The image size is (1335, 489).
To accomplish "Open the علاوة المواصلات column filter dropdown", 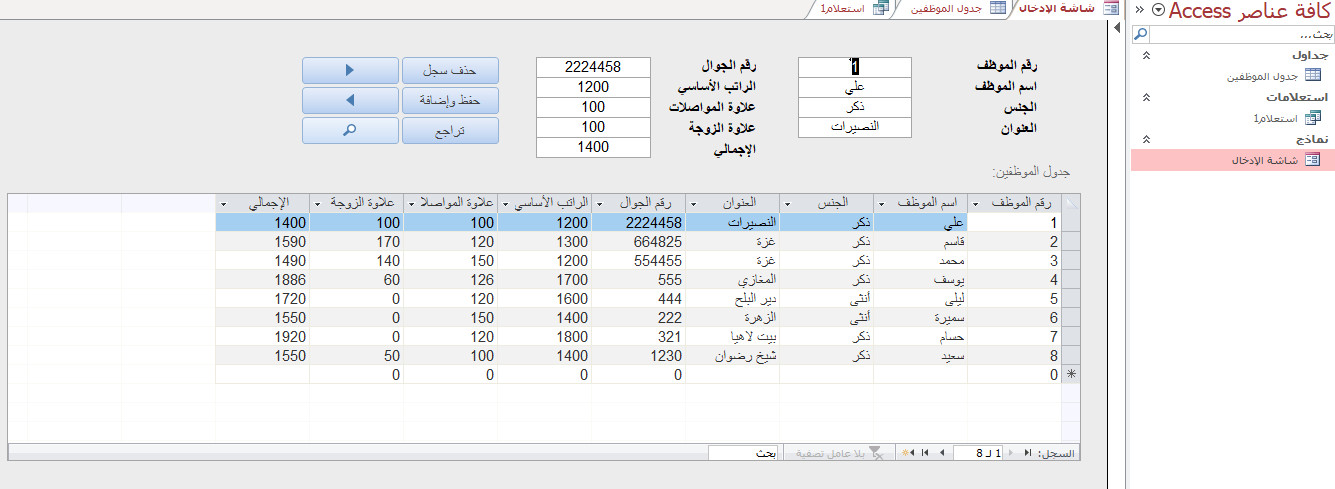I will (412, 203).
